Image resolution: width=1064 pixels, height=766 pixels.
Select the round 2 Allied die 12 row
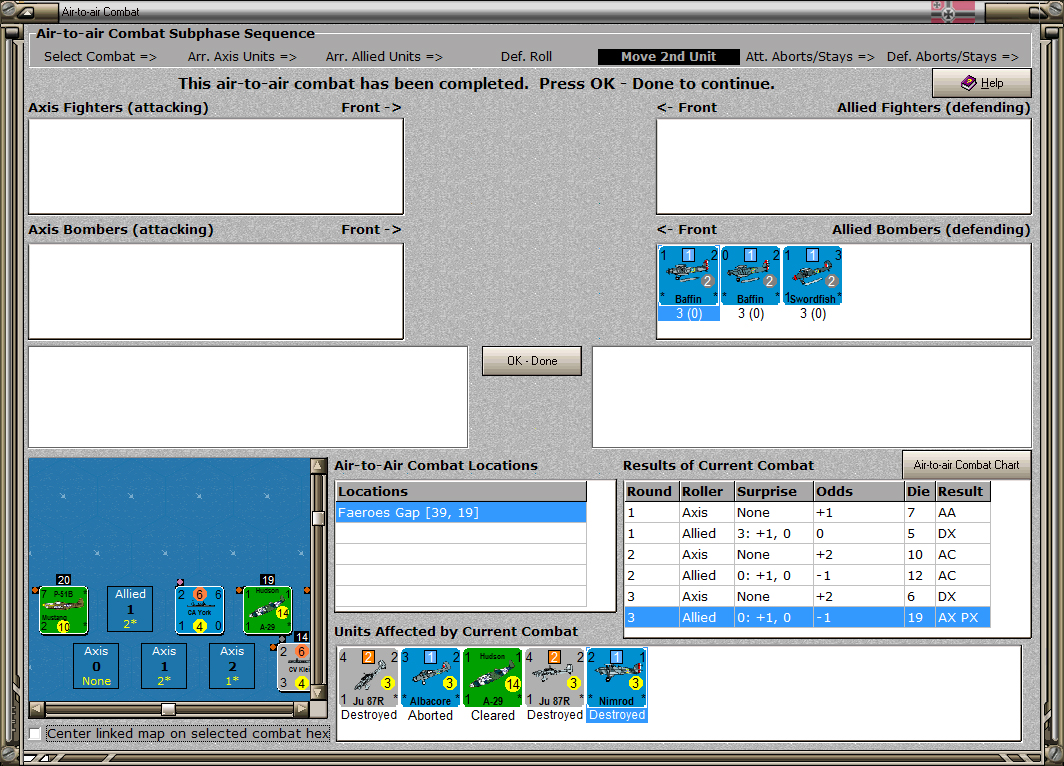(x=807, y=575)
